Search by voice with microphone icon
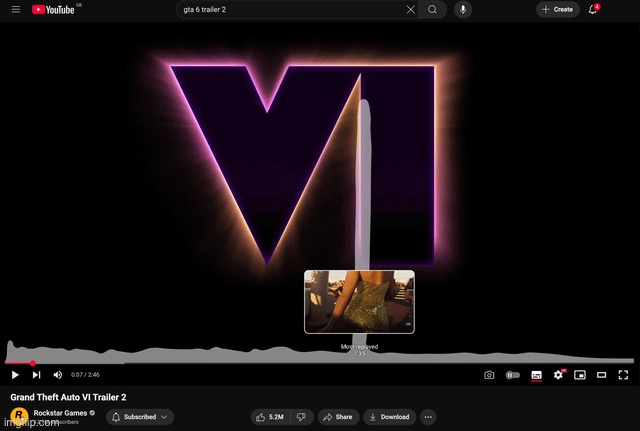Screen dimensions: 640x431 click(463, 9)
